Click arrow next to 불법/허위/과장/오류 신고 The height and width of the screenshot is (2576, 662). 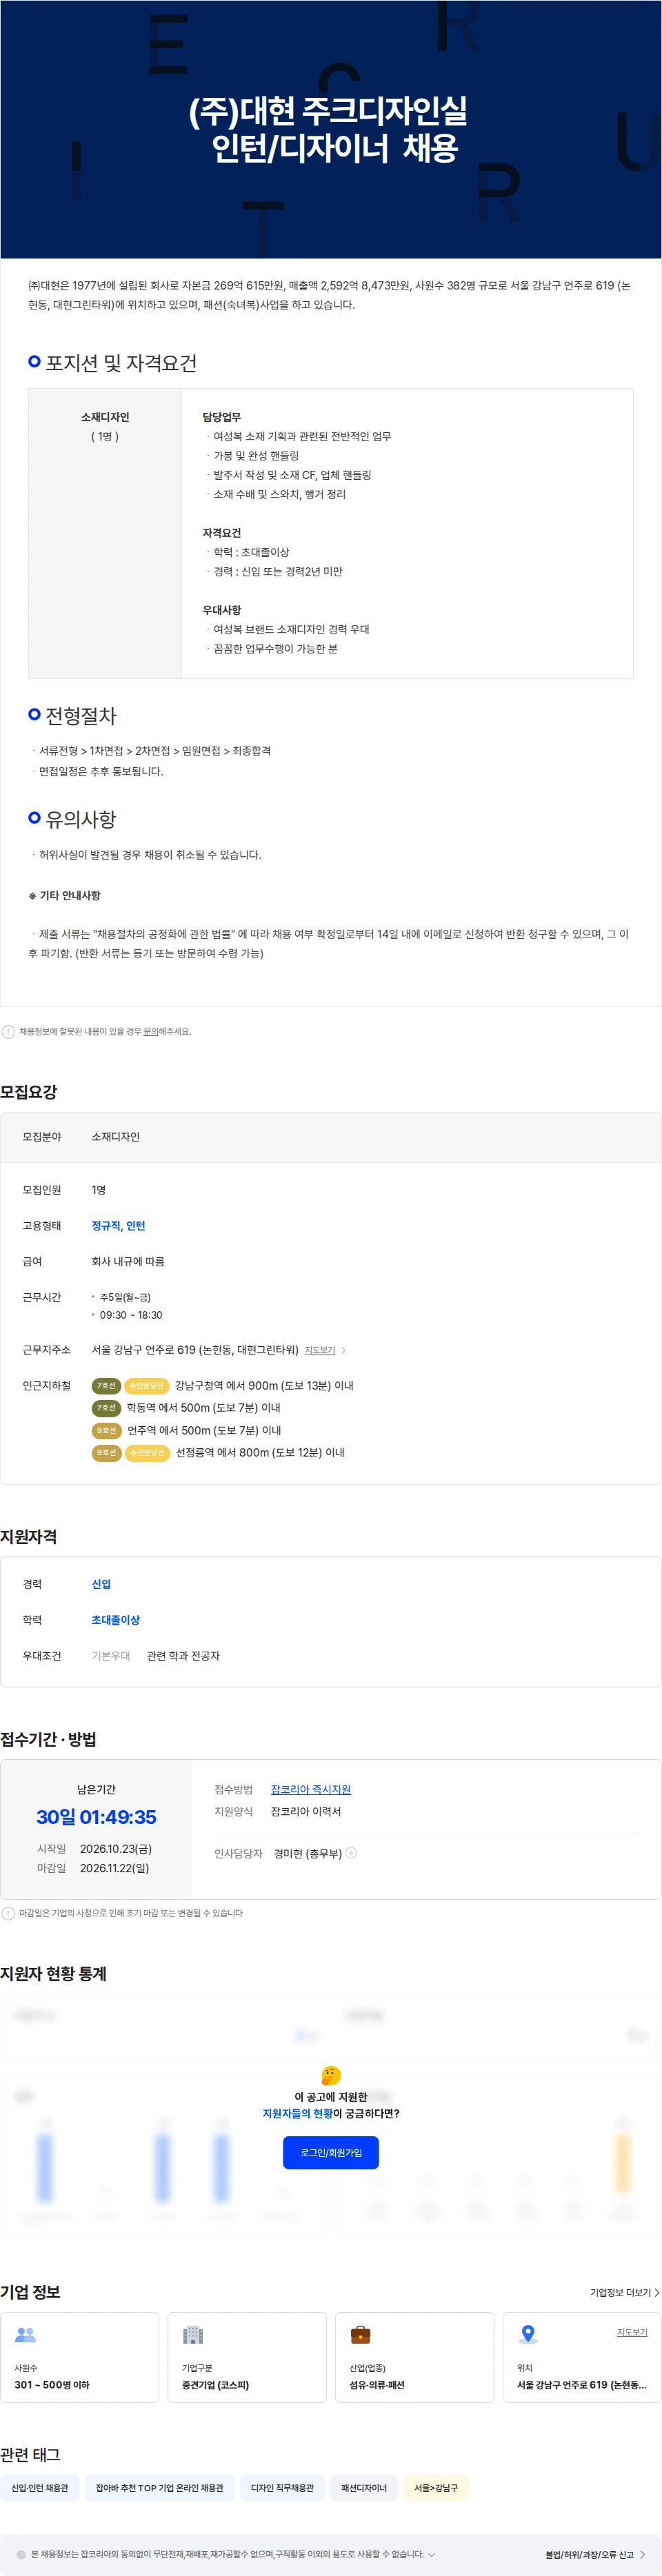642,2554
